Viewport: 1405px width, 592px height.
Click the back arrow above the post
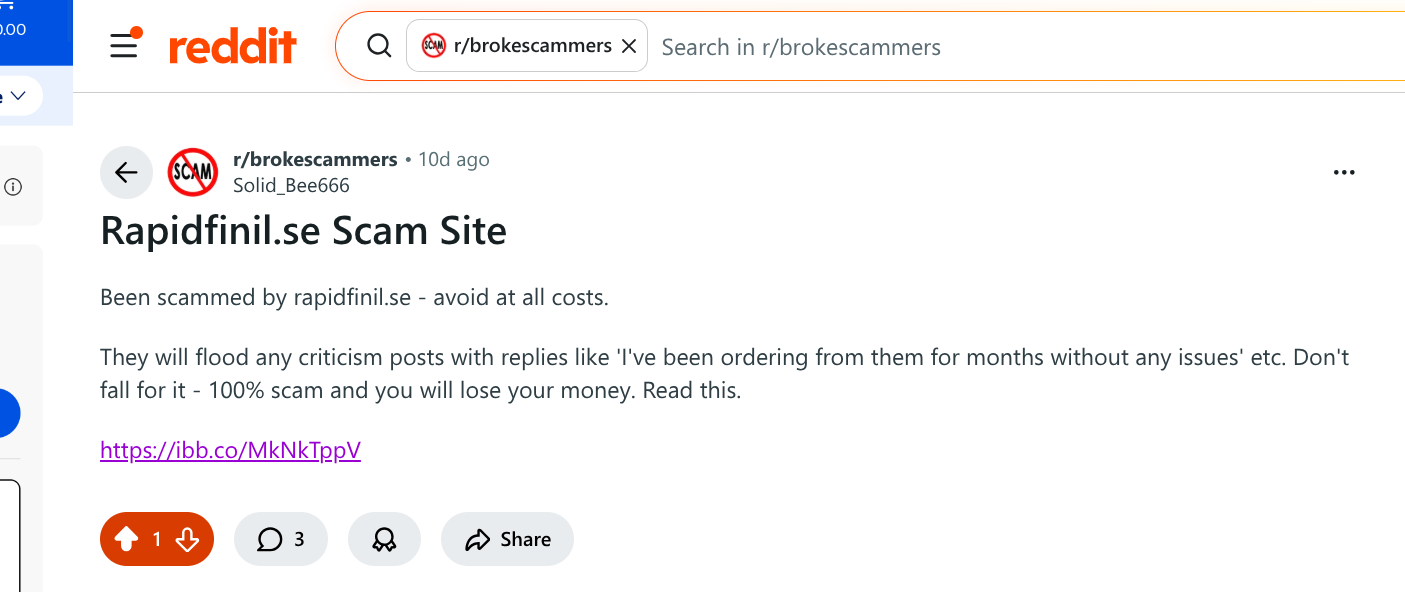[126, 171]
